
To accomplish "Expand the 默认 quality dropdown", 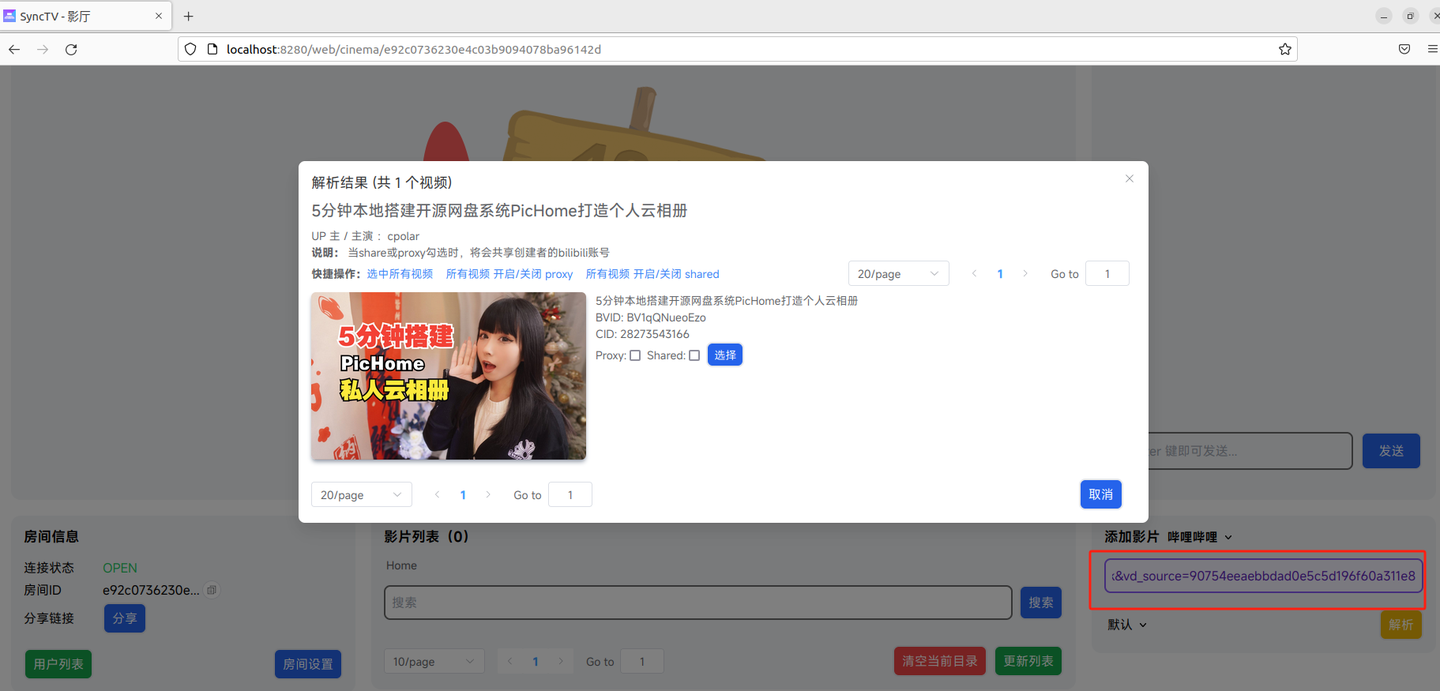I will coord(1127,624).
